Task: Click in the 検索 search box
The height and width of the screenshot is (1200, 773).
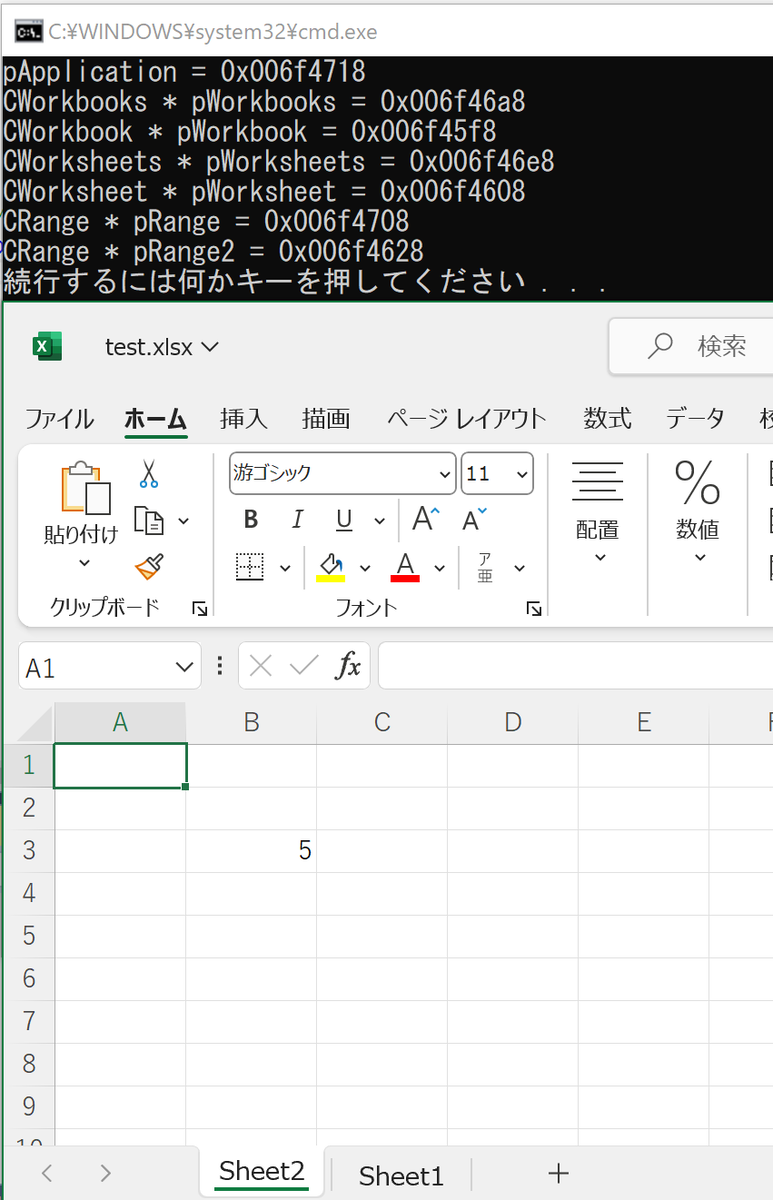Action: (691, 346)
